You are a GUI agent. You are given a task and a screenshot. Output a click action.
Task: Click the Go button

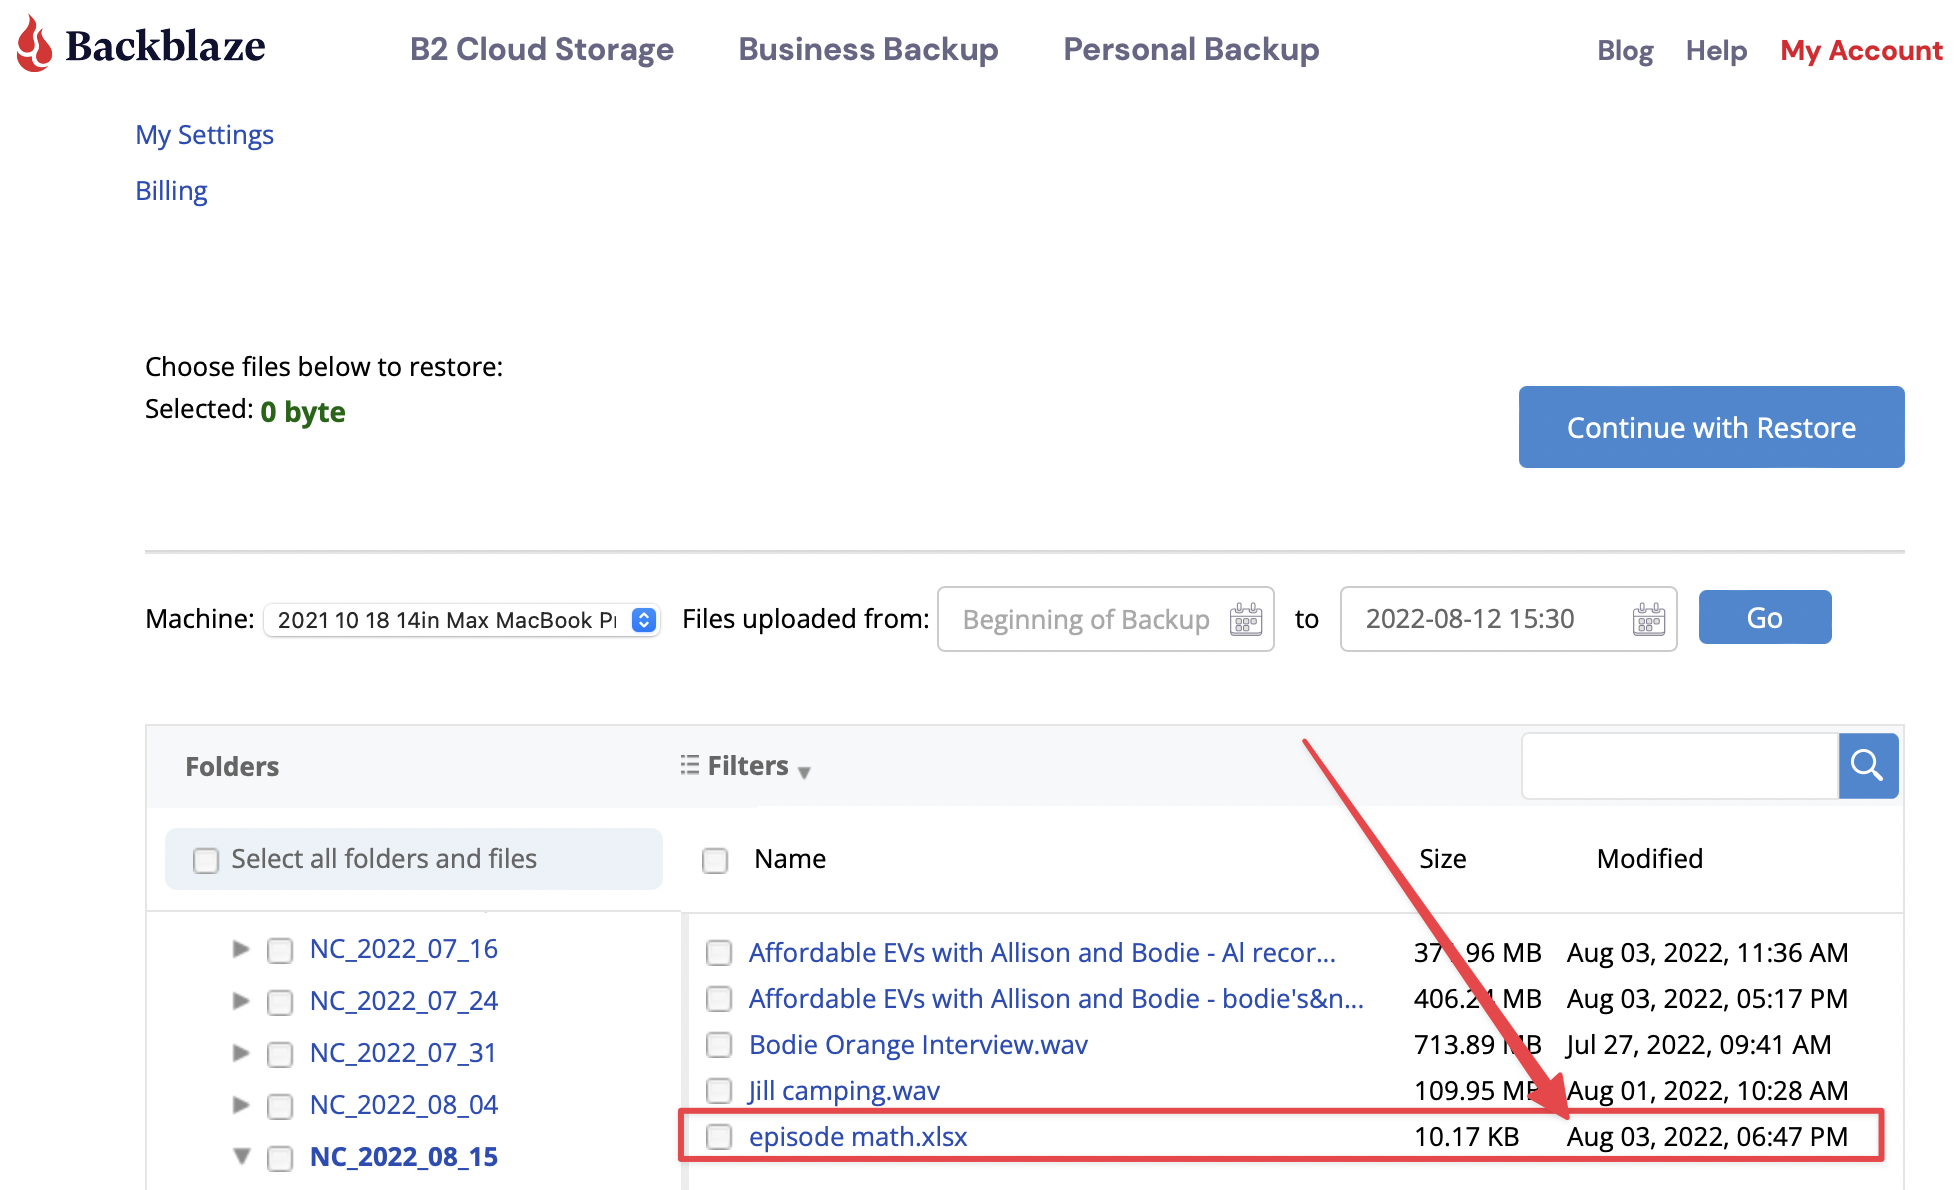pos(1765,617)
